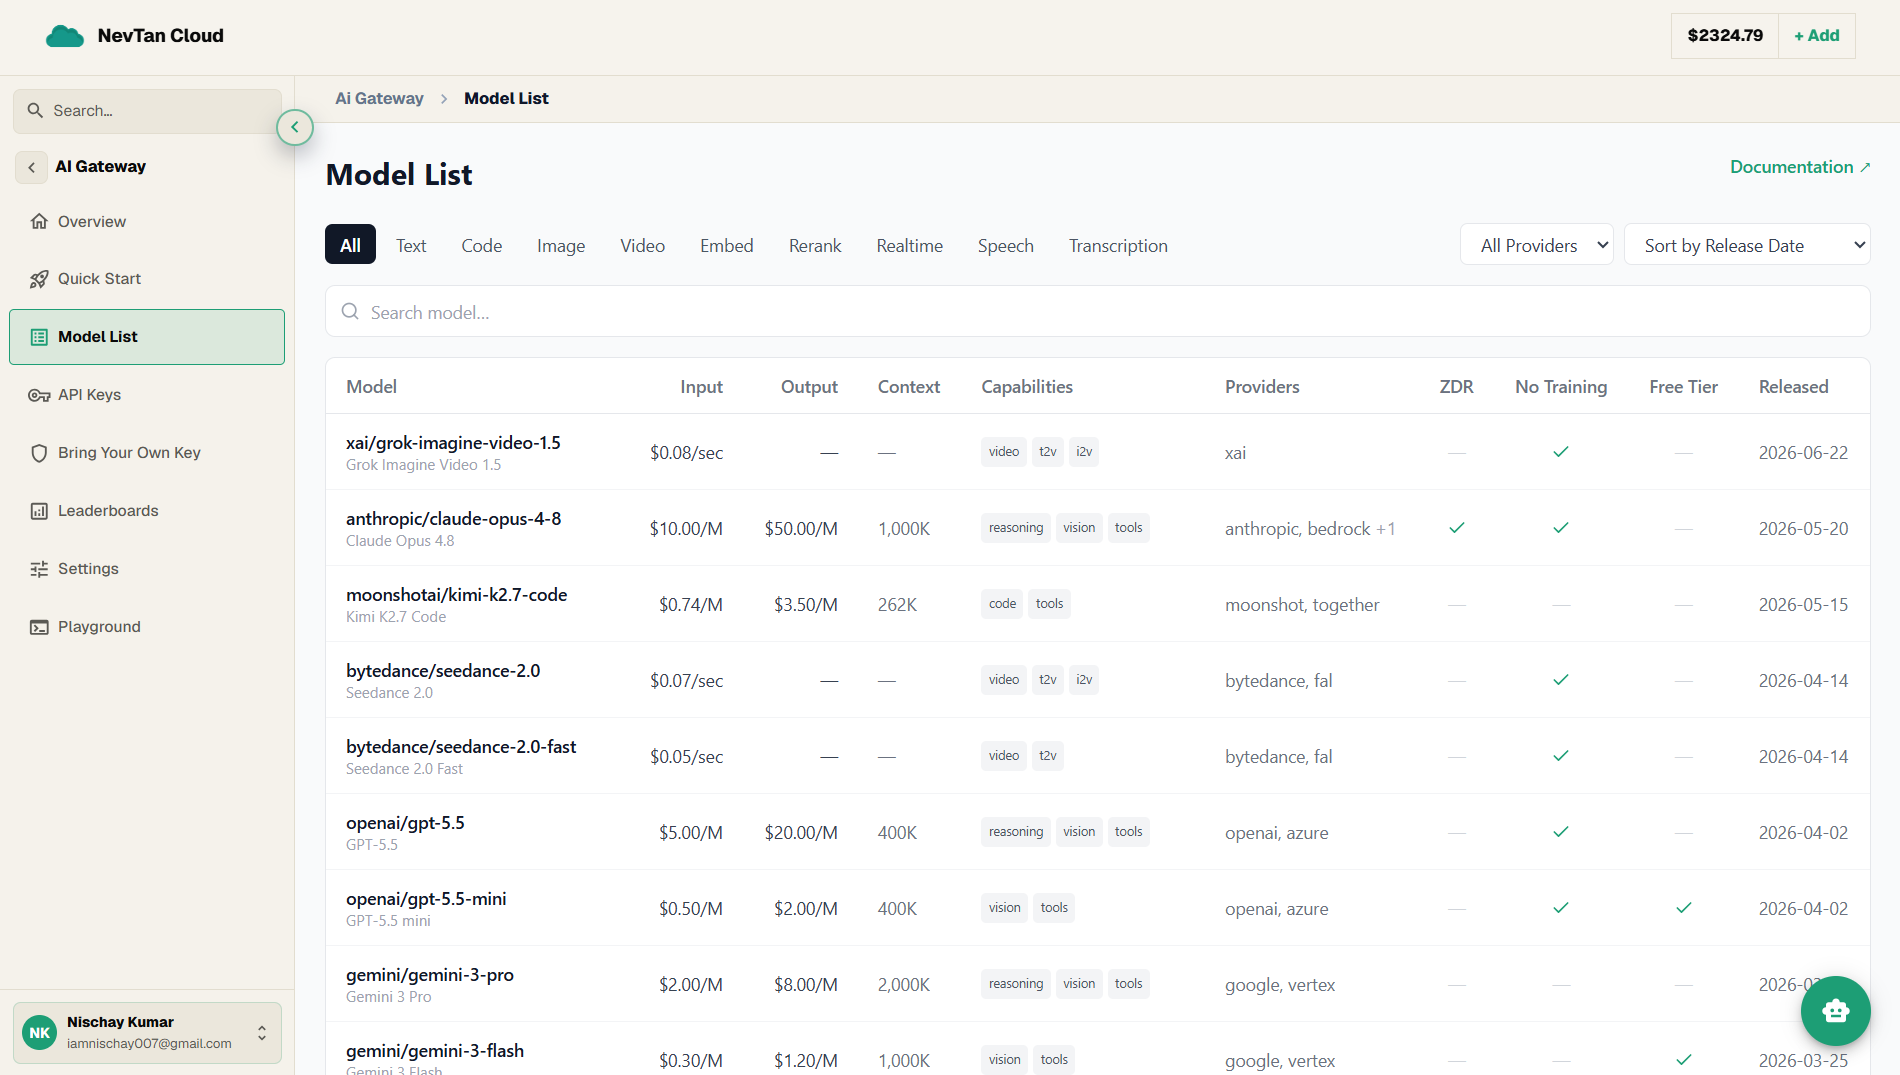The image size is (1900, 1075).
Task: Open openai/gpt-5.5 model link
Action: (x=405, y=822)
